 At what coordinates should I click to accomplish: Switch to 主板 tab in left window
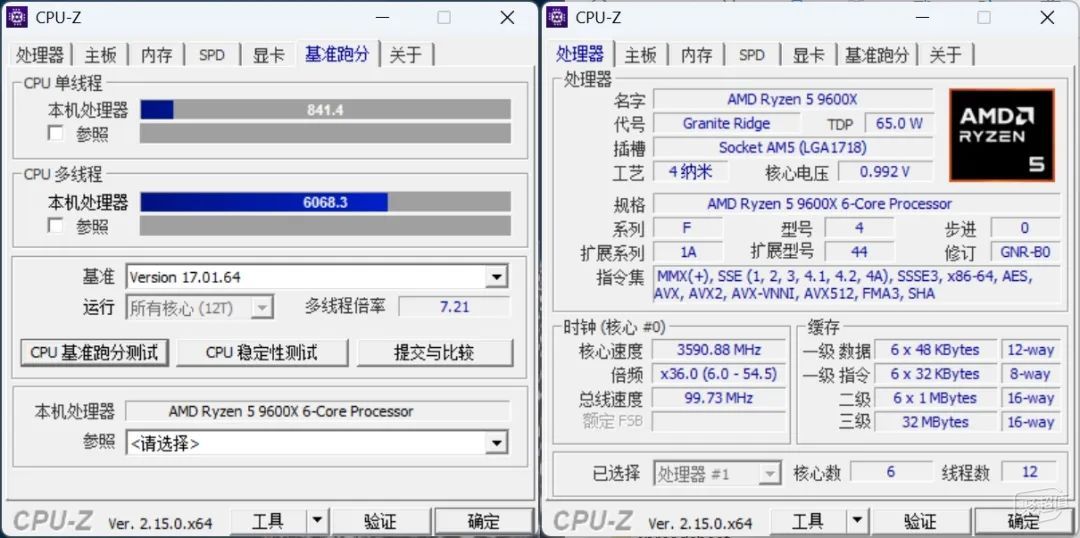(101, 55)
